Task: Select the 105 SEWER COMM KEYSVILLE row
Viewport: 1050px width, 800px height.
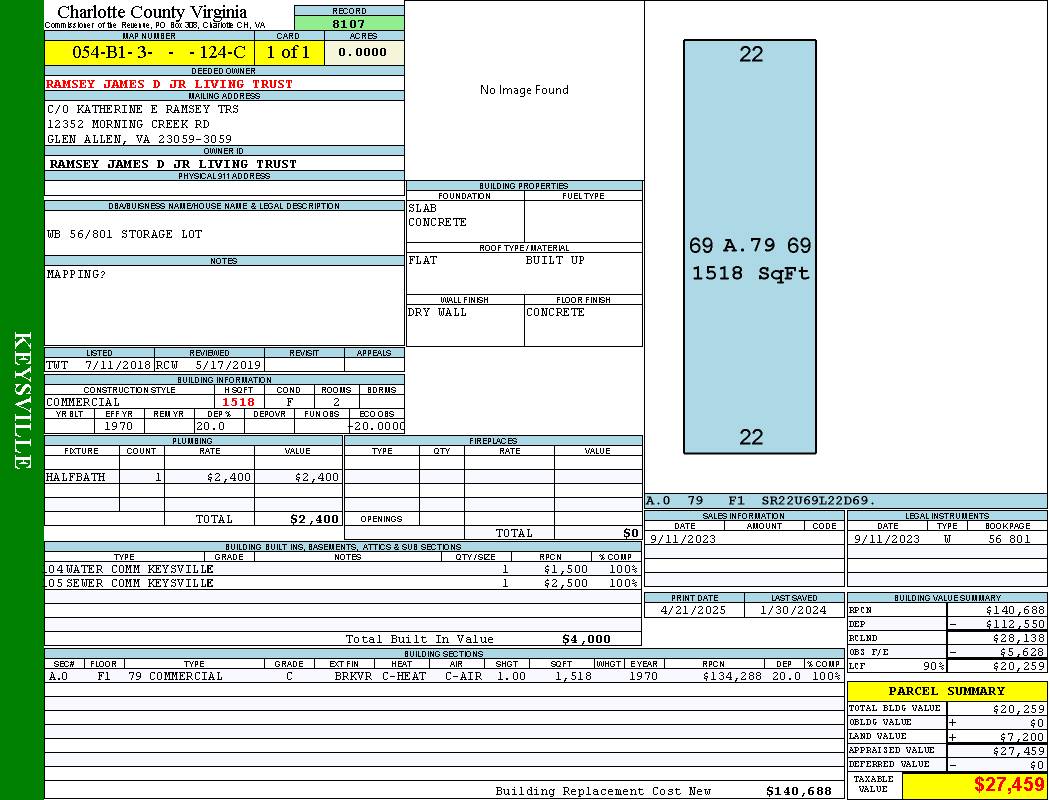Action: [x=343, y=583]
